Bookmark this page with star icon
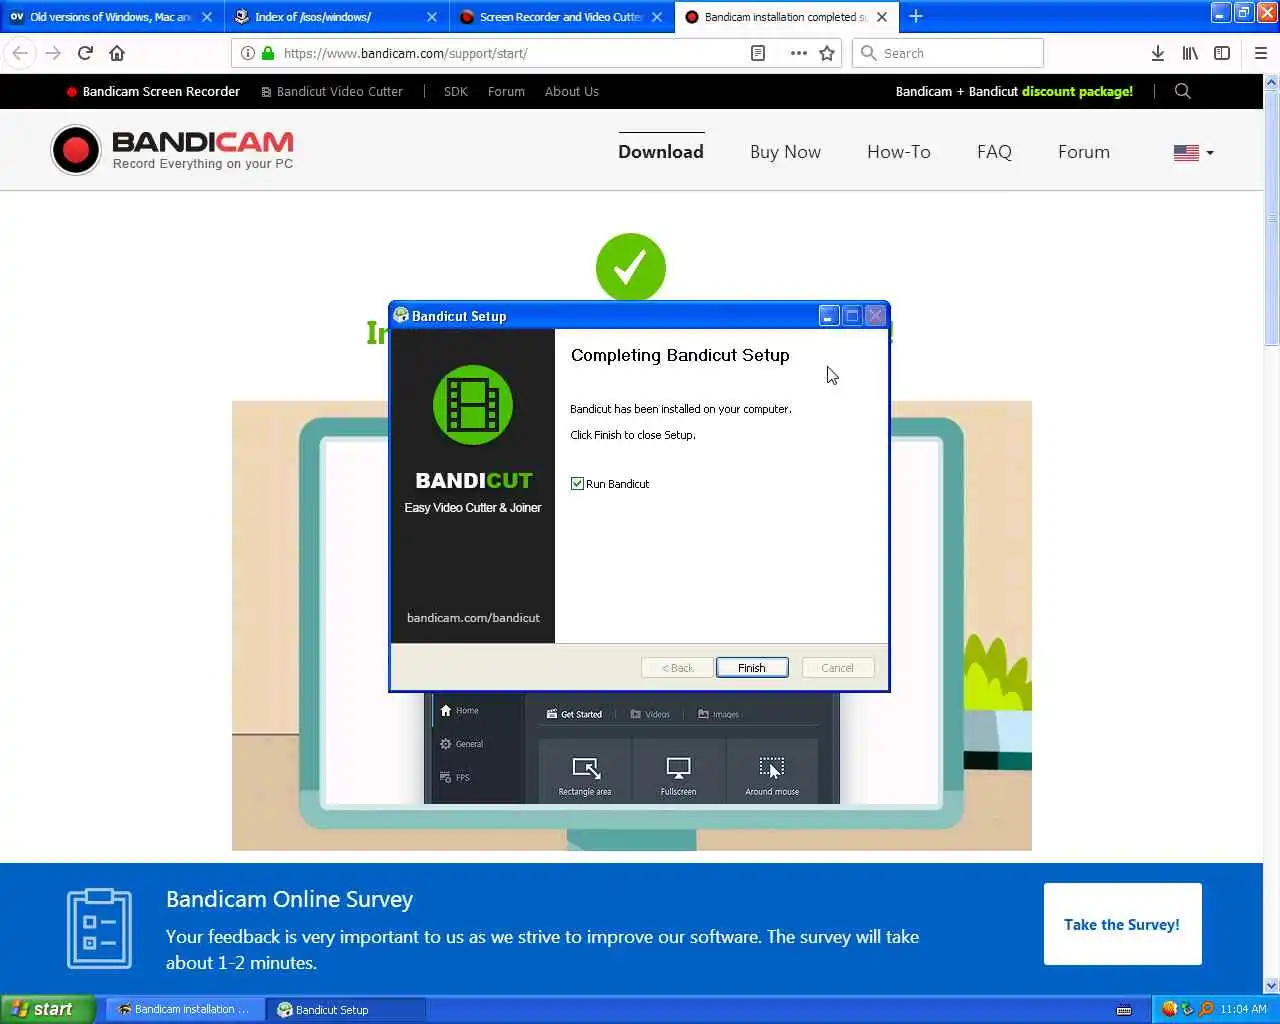The height and width of the screenshot is (1024, 1280). [x=827, y=53]
